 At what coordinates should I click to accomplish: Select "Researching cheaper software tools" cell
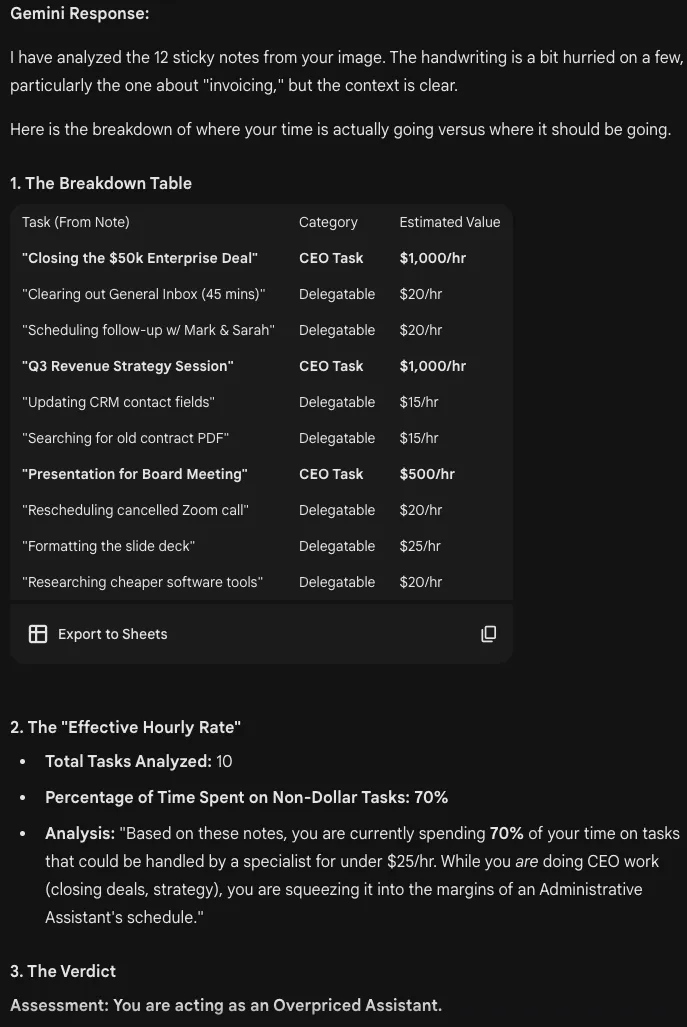[x=142, y=582]
